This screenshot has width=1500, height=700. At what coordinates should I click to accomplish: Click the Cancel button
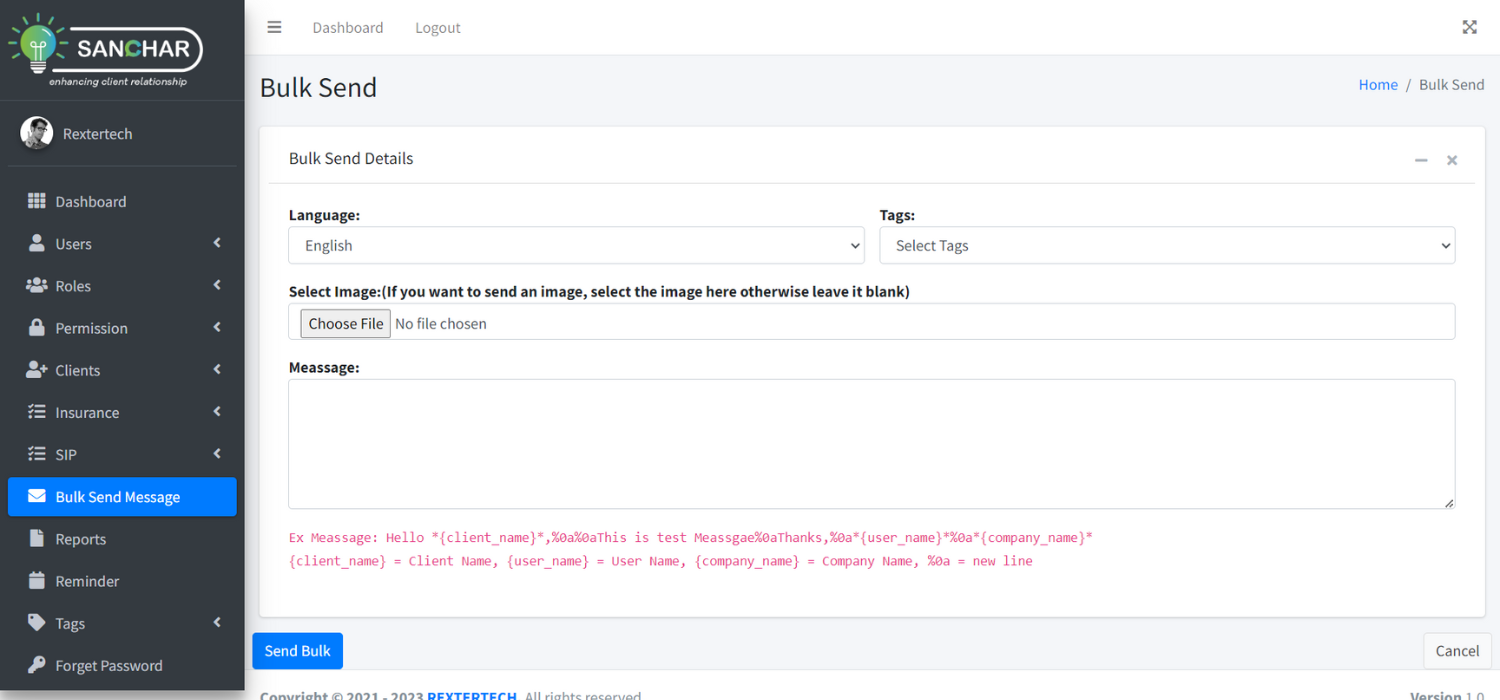coord(1456,651)
